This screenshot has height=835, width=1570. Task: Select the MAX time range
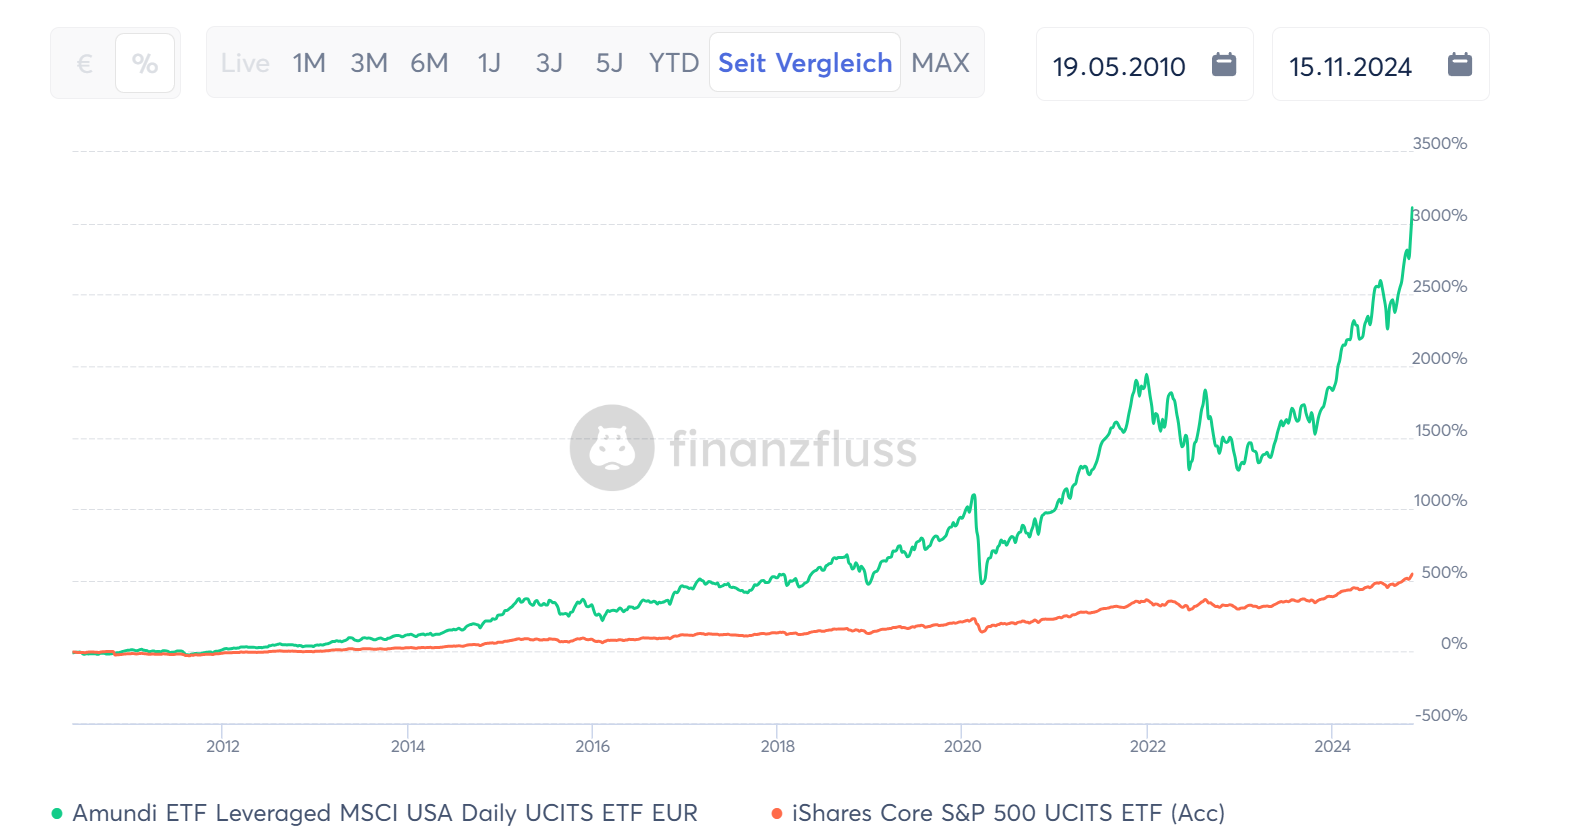(940, 63)
